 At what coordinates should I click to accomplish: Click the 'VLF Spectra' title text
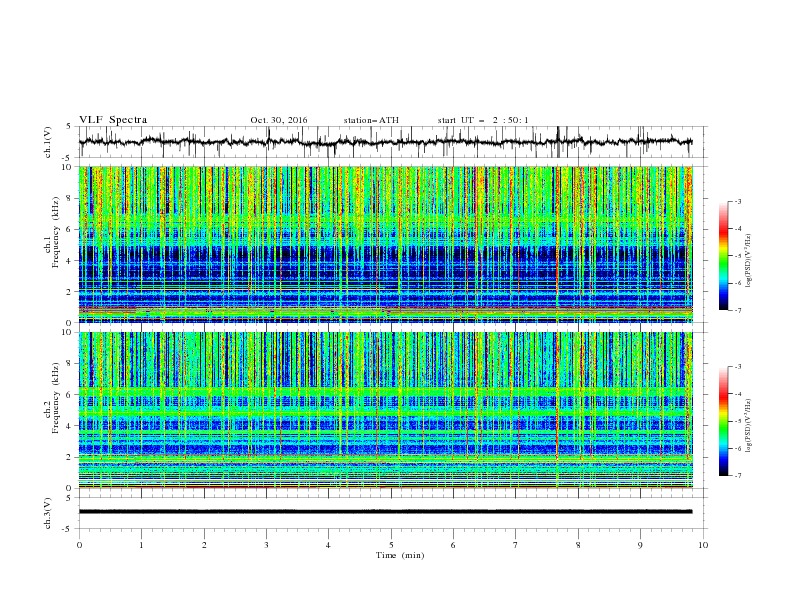[x=113, y=120]
